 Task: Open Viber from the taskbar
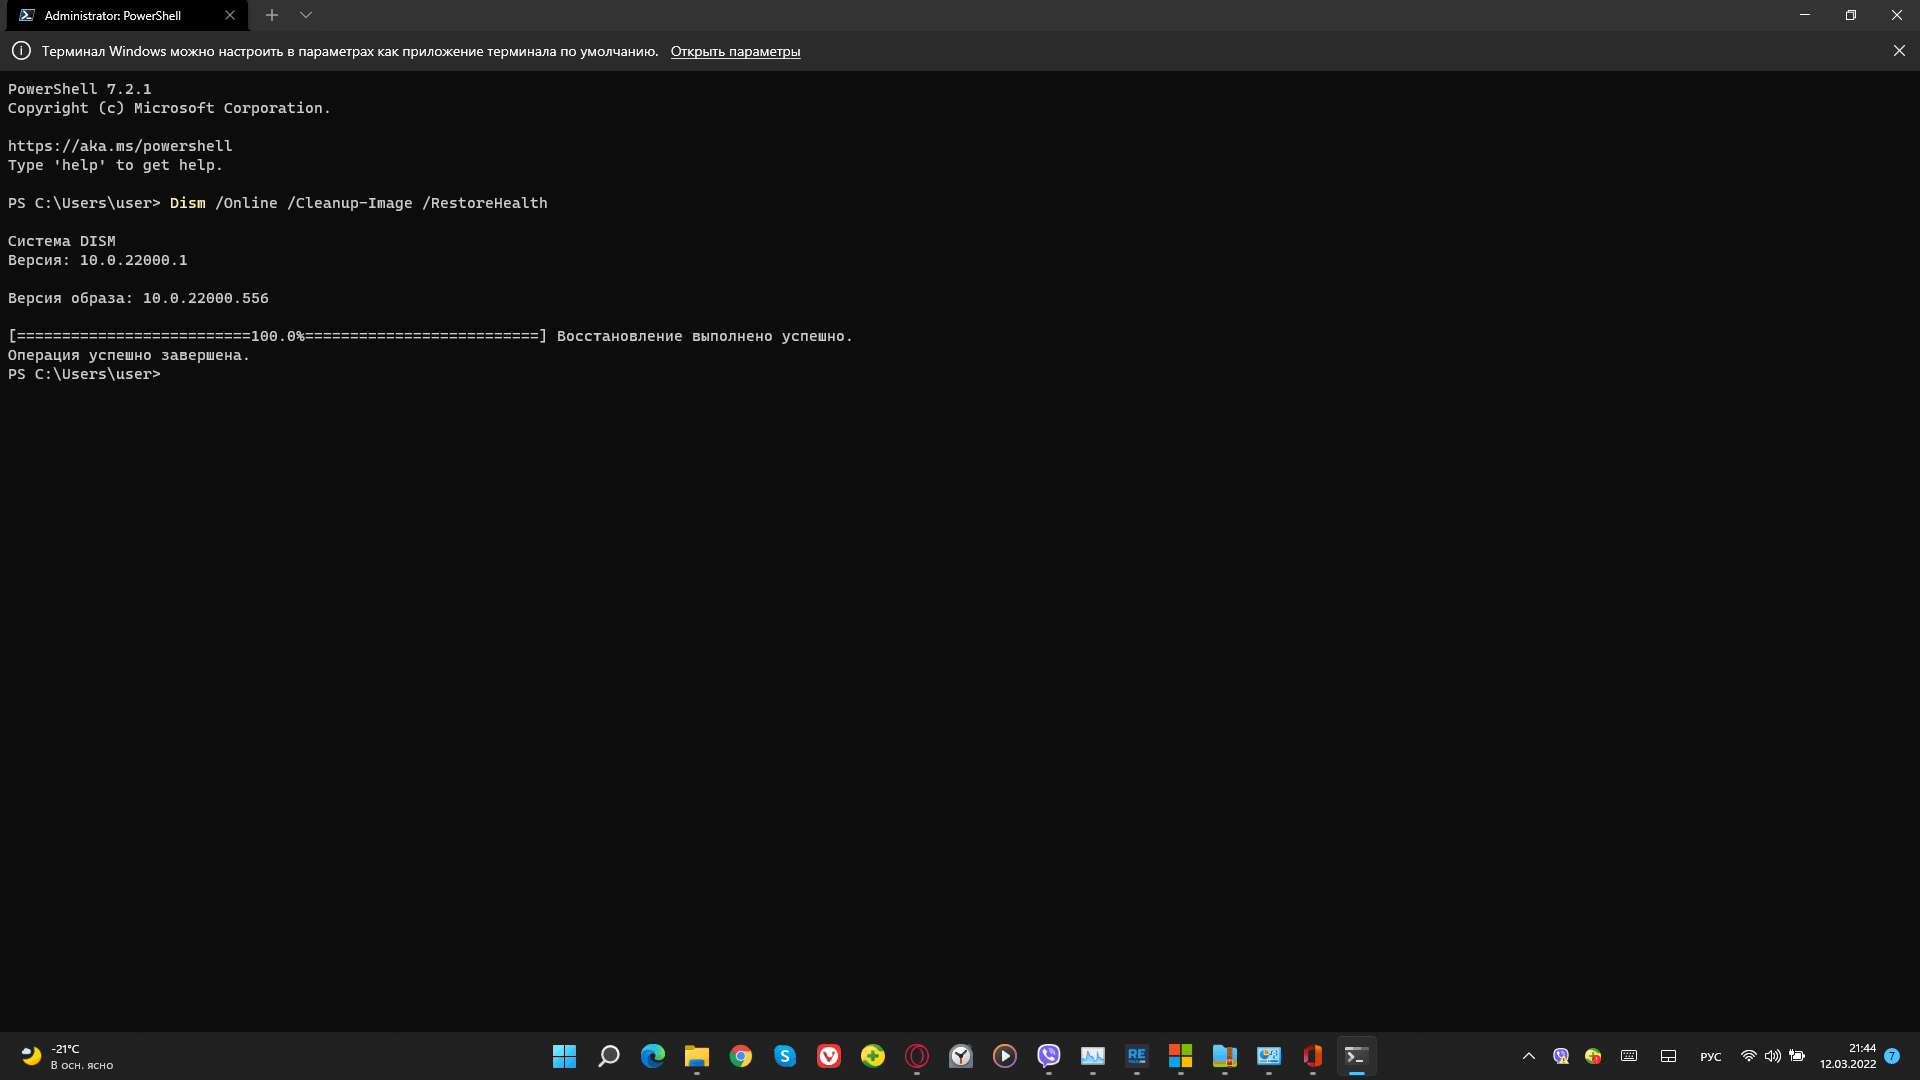(1048, 1056)
